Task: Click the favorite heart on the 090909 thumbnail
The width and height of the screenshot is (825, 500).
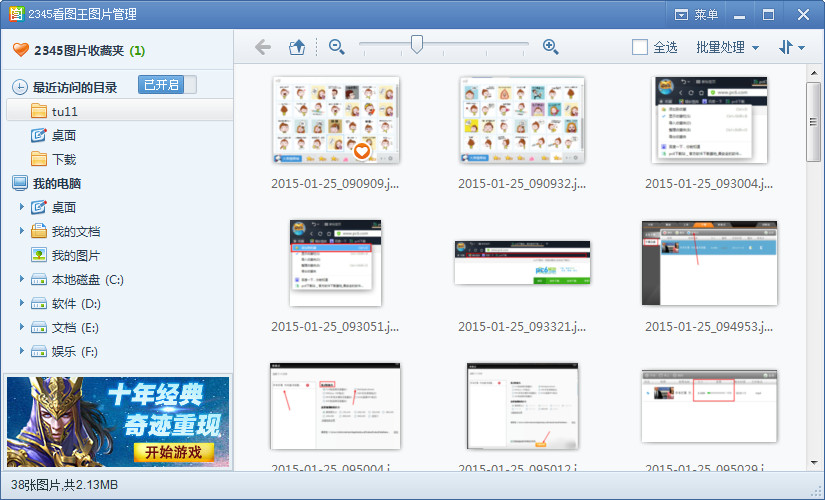Action: pyautogui.click(x=361, y=152)
